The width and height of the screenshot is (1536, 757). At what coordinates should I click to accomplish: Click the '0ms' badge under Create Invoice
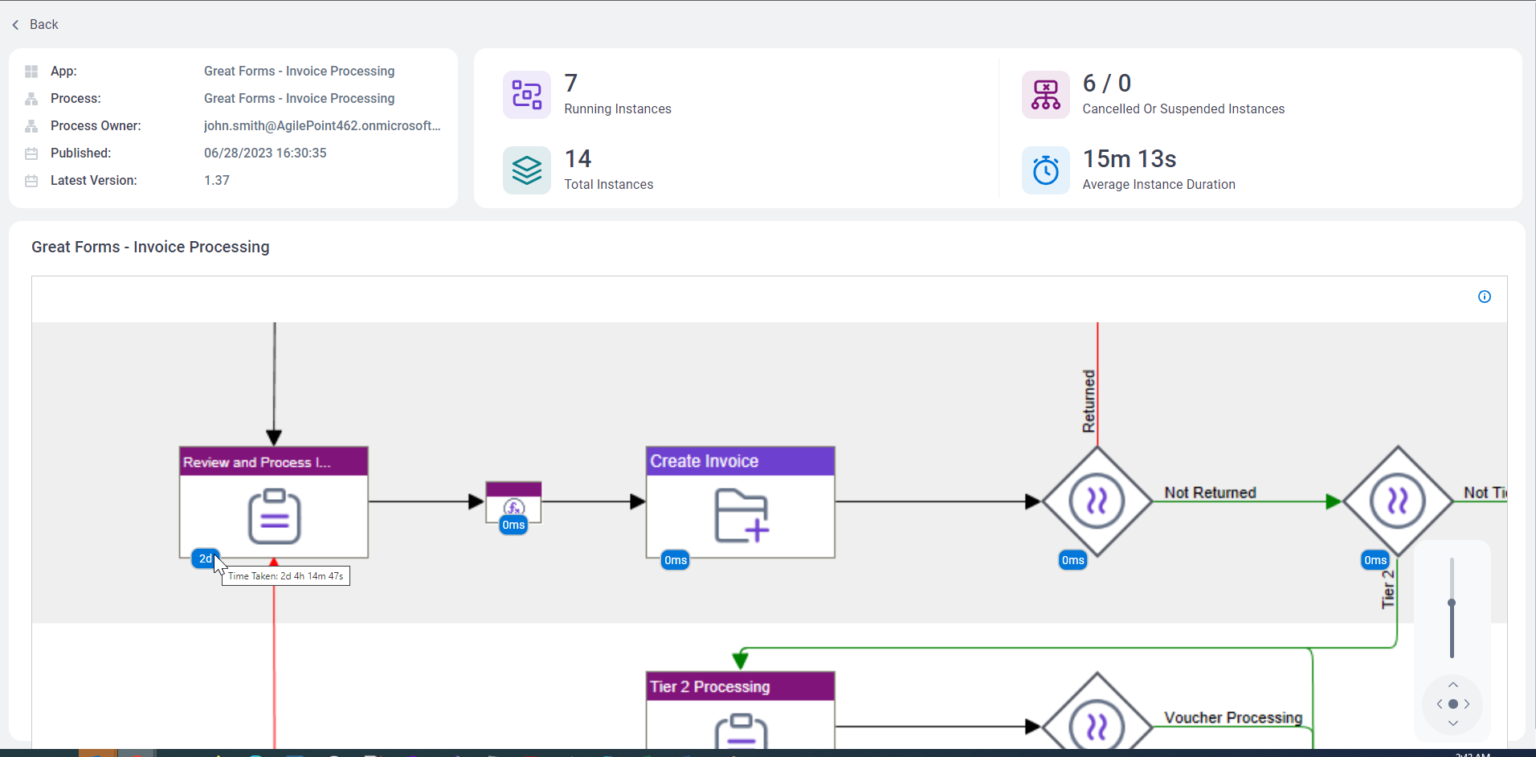[675, 560]
